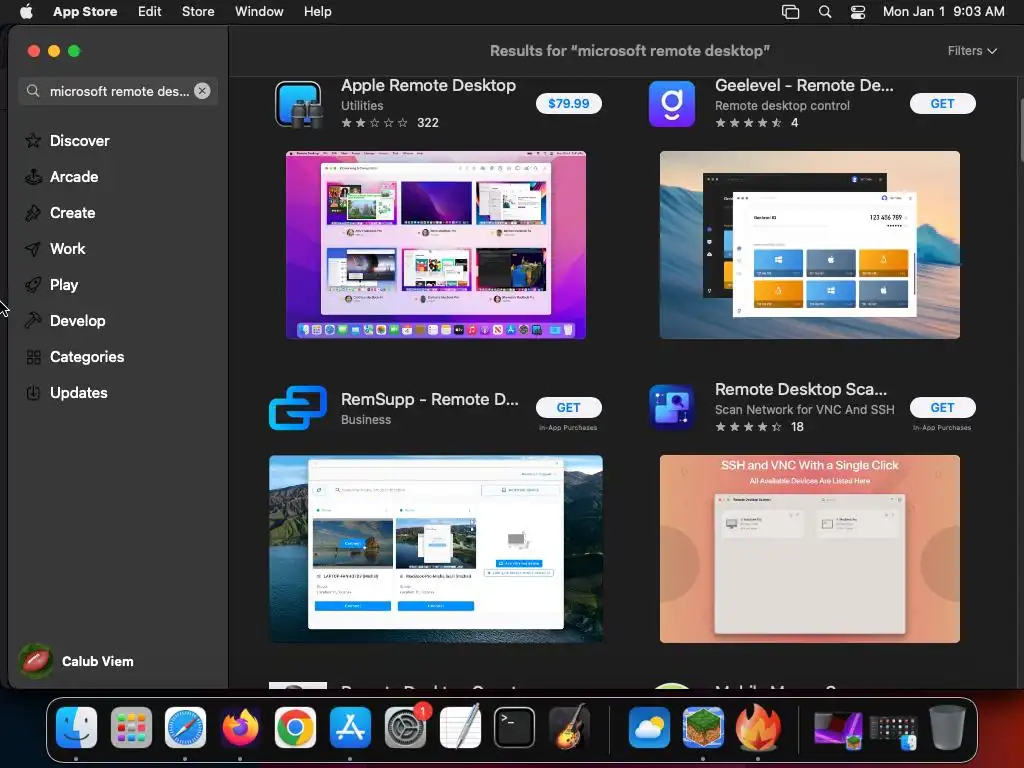Buy Apple Remote Desktop for $79.99

(x=569, y=104)
